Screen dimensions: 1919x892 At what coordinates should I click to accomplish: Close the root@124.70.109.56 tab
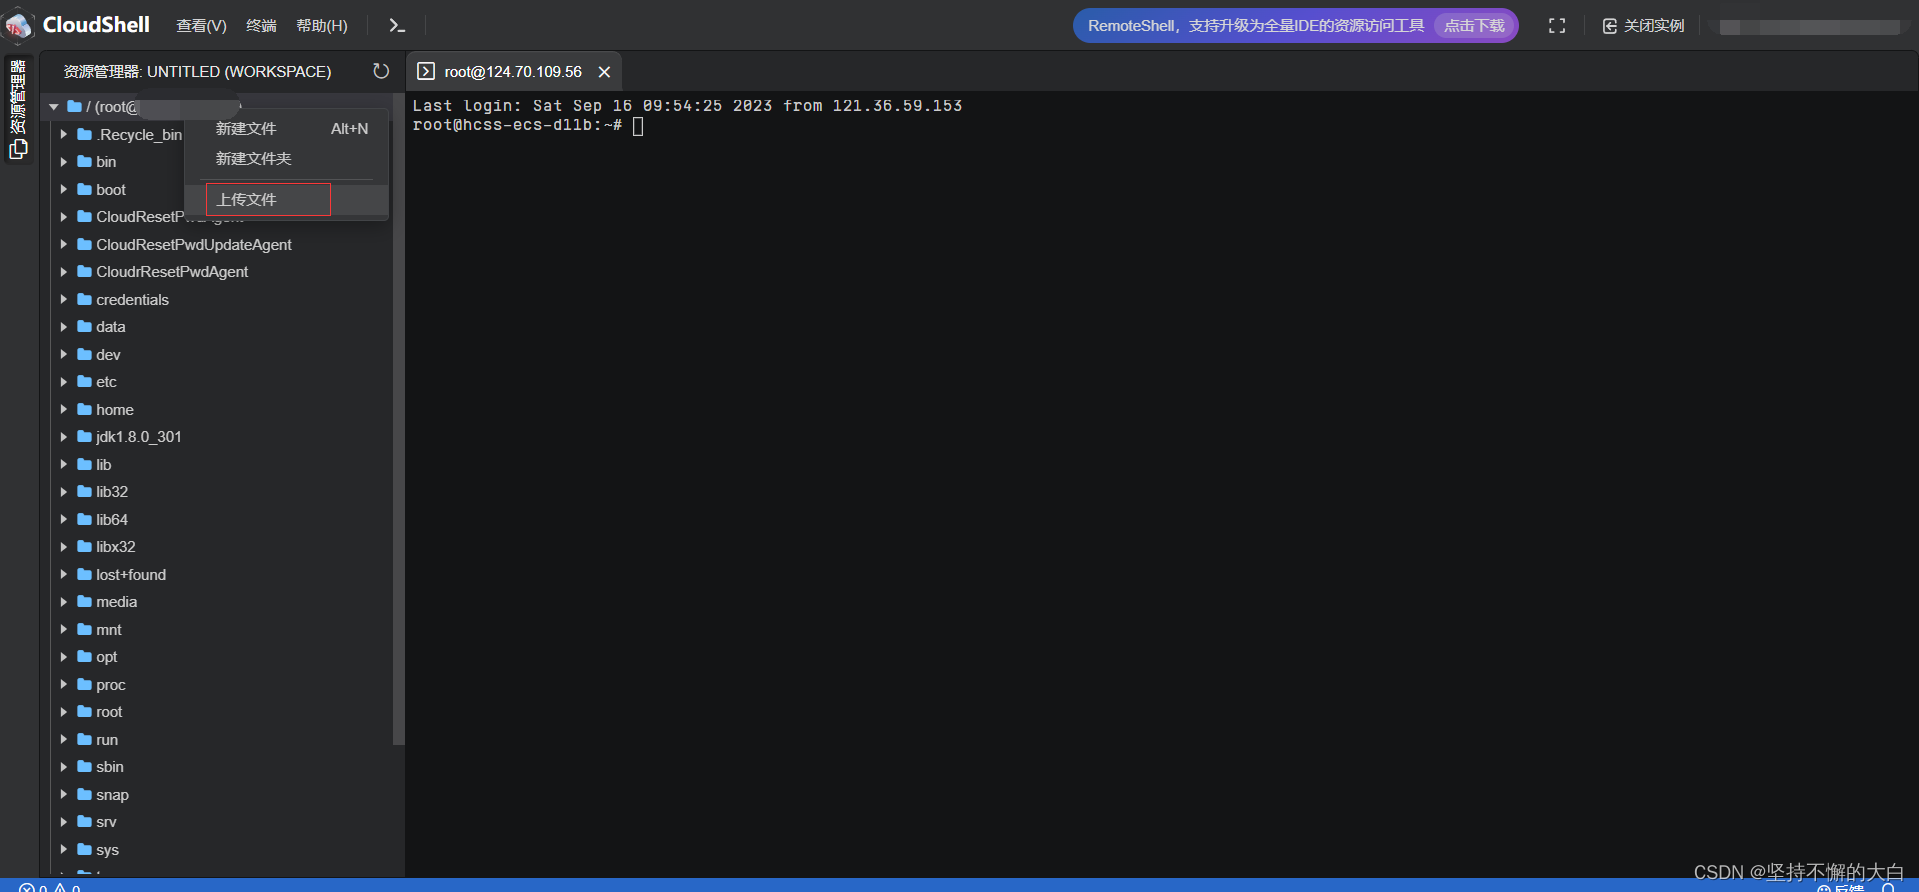(x=604, y=72)
